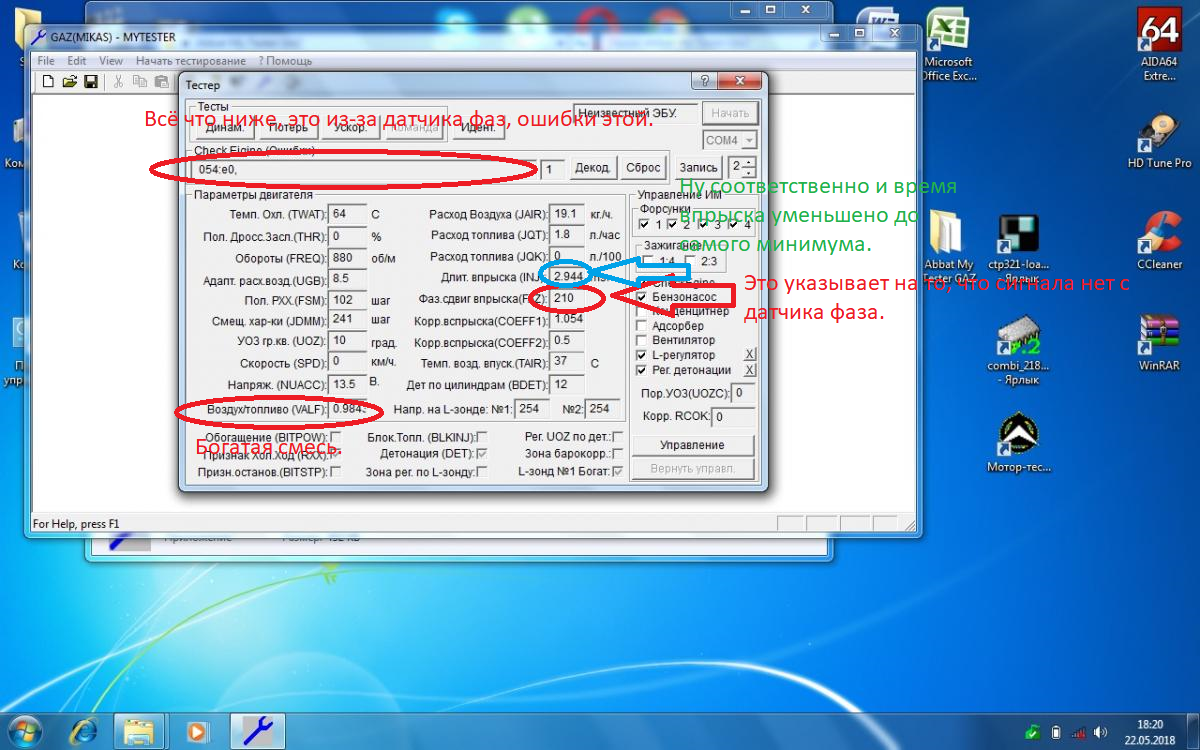Click the Пор.УОЗ(UOZC) input field
The height and width of the screenshot is (750, 1200).
(x=743, y=394)
